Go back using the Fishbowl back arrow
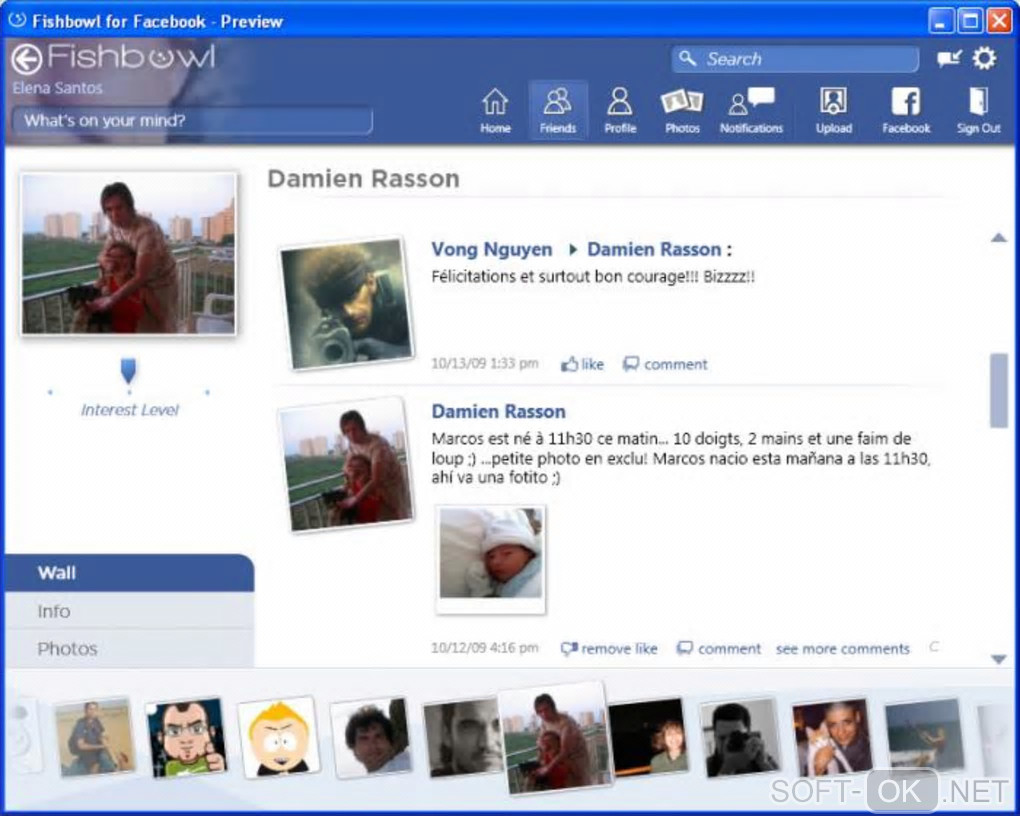Screen dimensions: 1020x816 pos(27,59)
